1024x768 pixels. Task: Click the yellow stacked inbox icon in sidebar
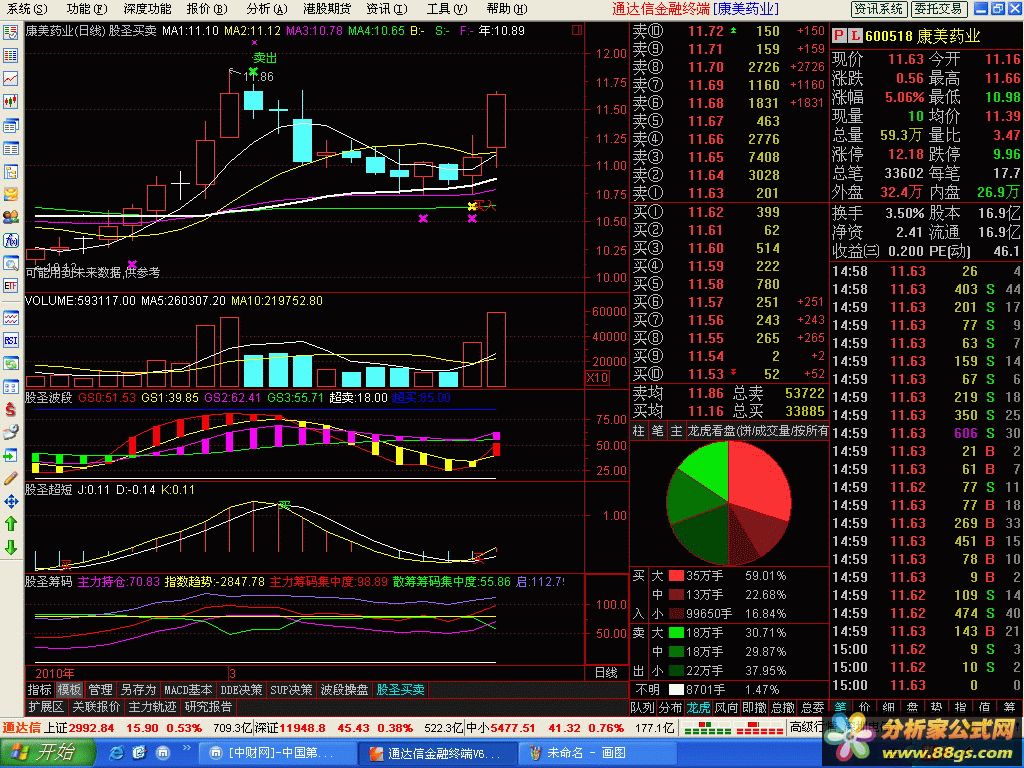click(x=11, y=195)
